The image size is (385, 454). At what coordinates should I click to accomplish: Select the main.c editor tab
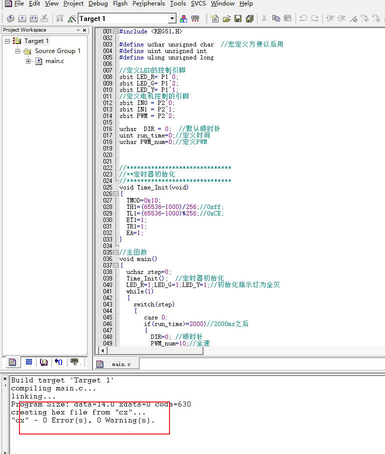(x=117, y=364)
